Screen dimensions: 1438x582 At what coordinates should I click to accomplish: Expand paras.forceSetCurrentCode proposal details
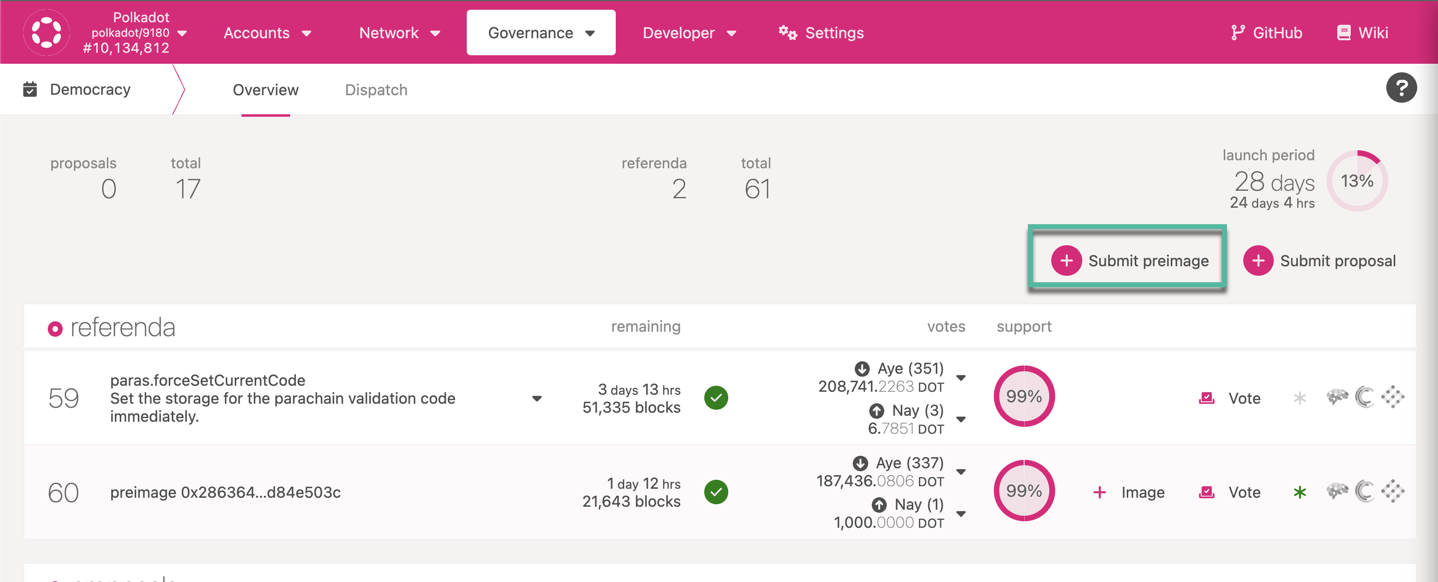tap(537, 399)
